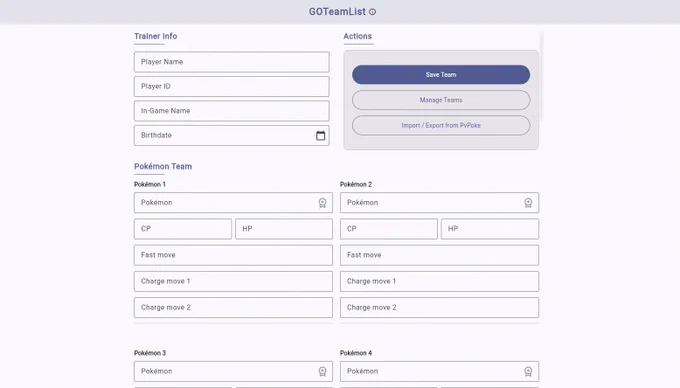Click the HP field for Pokémon 2
Screen dimensions: 680x388
pos(490,229)
